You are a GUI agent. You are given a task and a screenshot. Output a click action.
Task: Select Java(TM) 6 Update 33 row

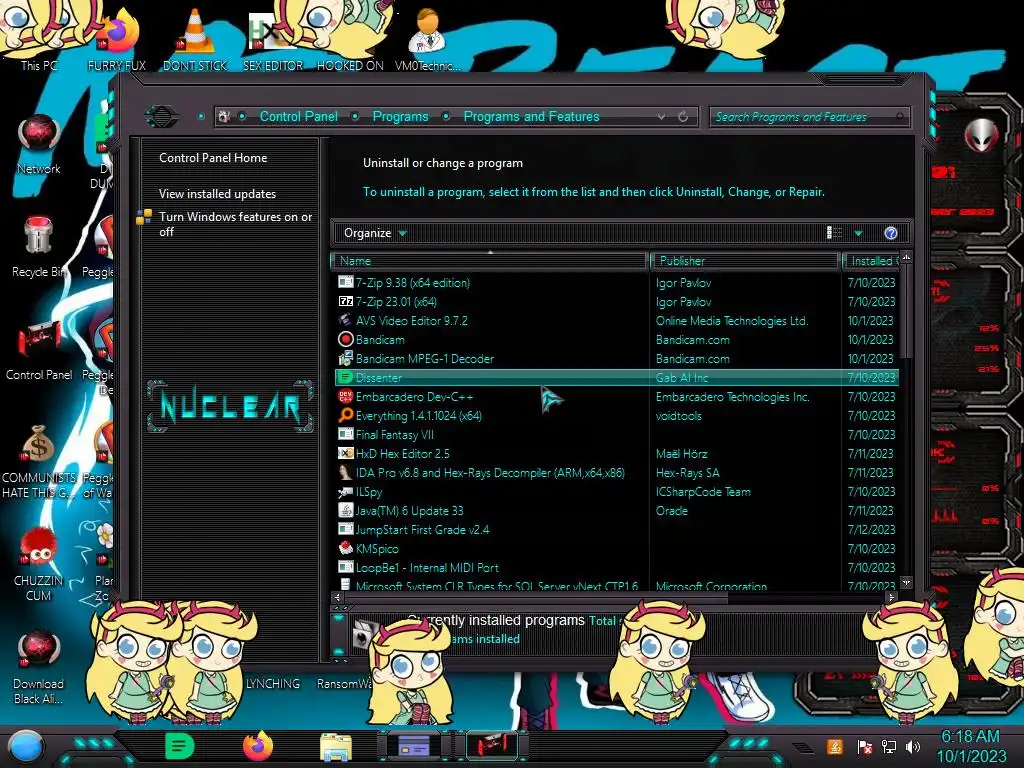click(616, 511)
